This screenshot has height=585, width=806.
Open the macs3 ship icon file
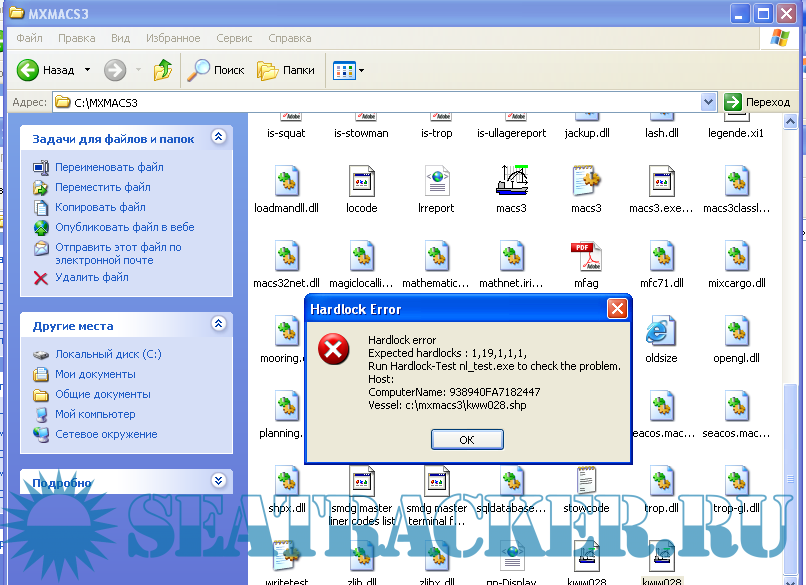511,183
